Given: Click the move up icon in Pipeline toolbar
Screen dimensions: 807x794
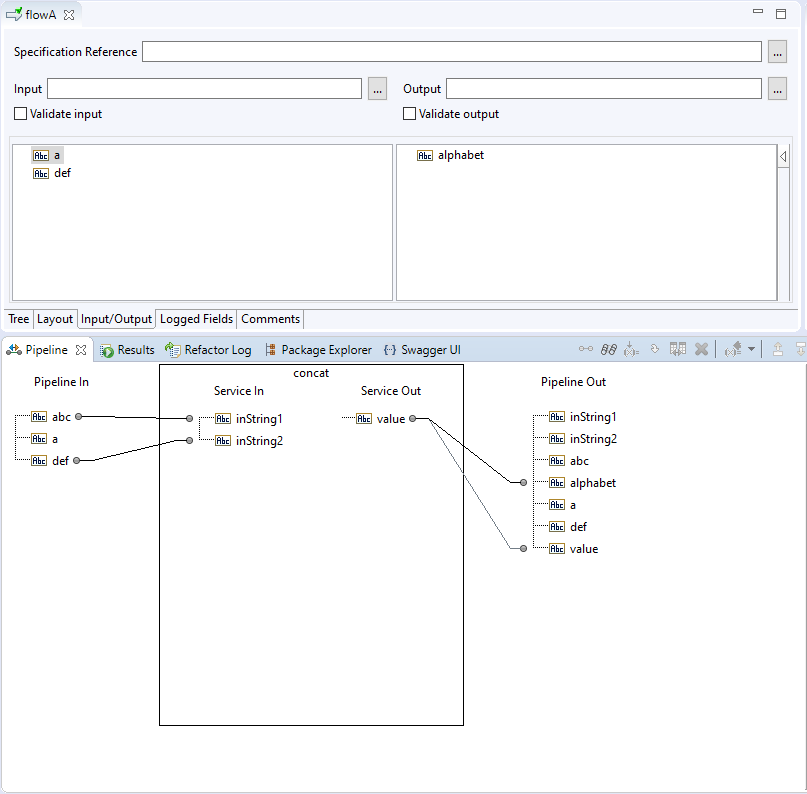Looking at the screenshot, I should pyautogui.click(x=778, y=350).
